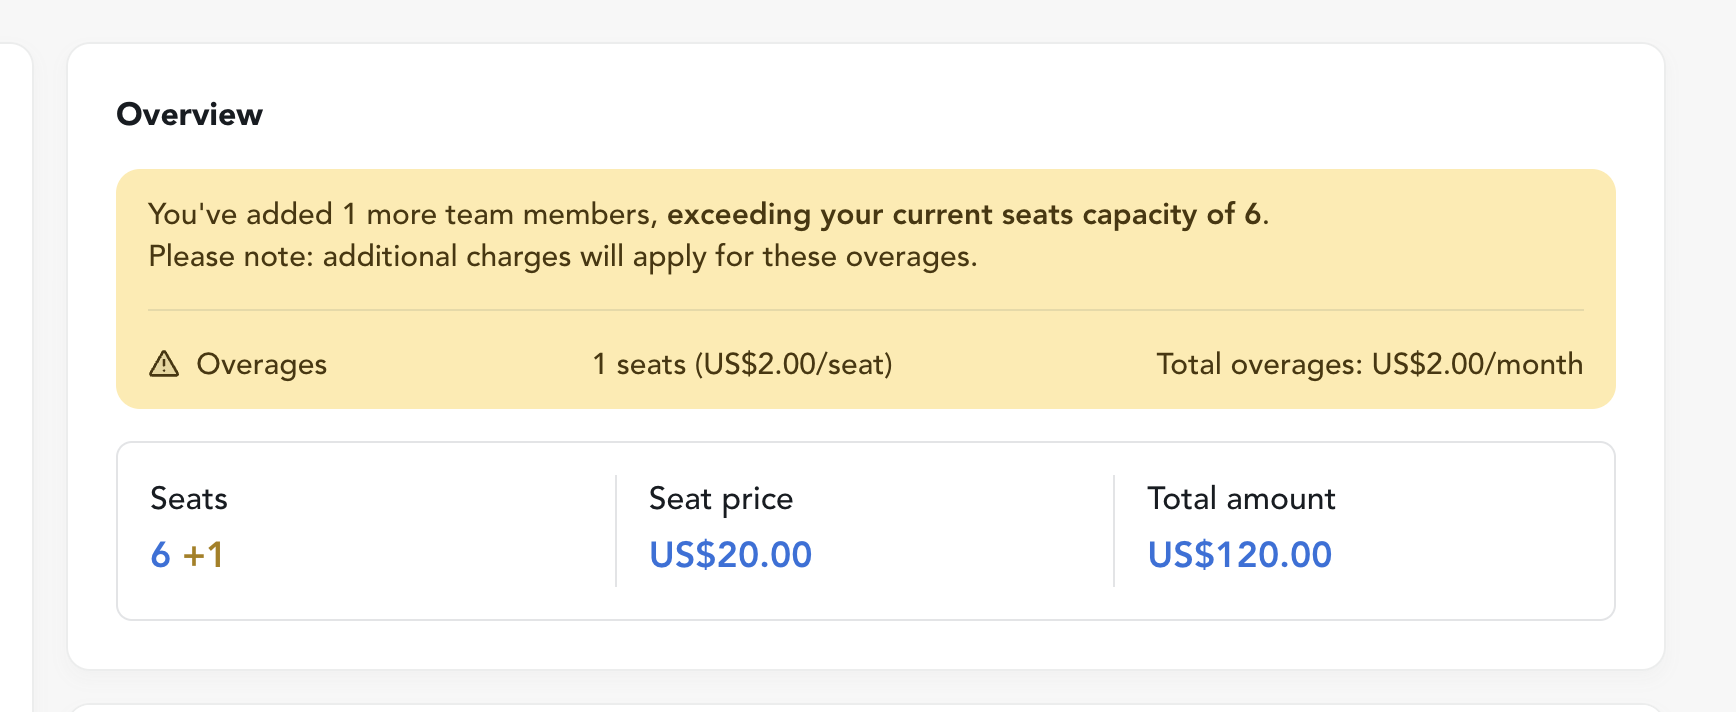Click the gold +1 extra seat indicator
This screenshot has height=712, width=1736.
pos(204,555)
